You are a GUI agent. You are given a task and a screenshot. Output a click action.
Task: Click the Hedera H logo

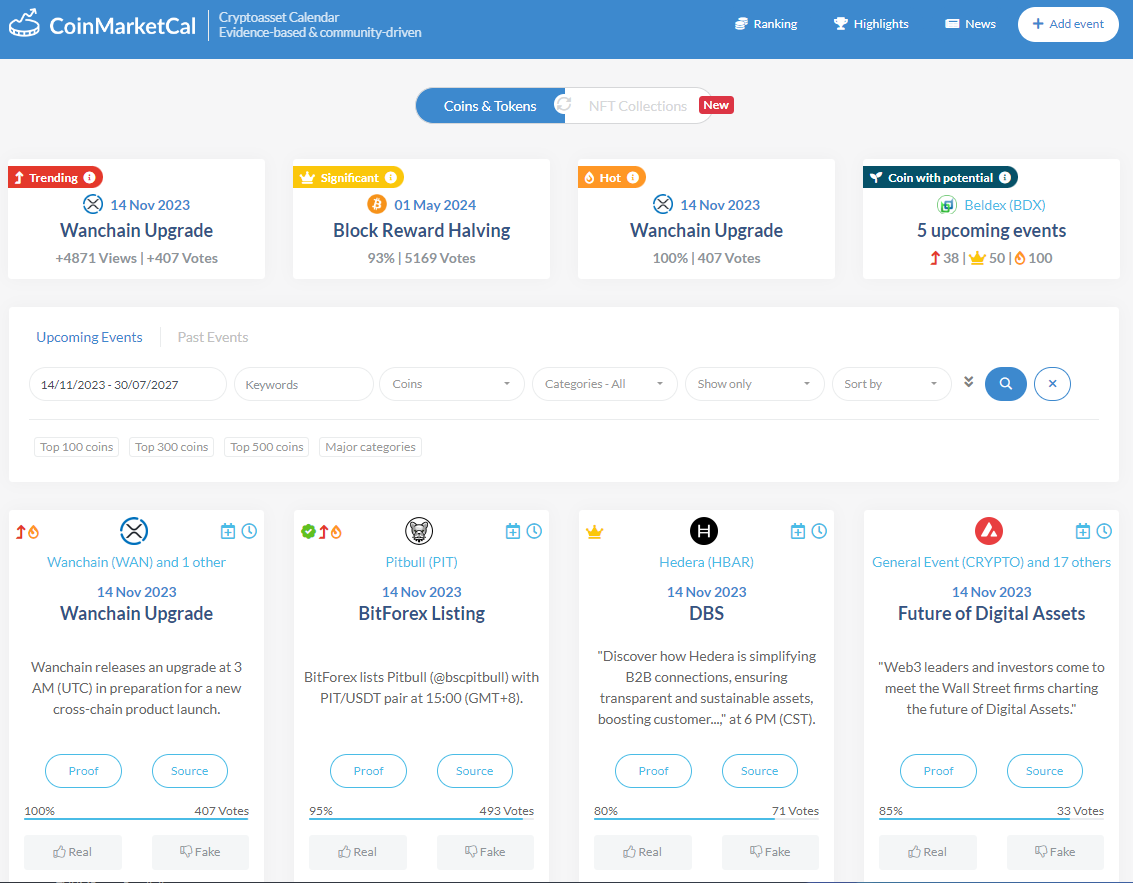coord(704,531)
